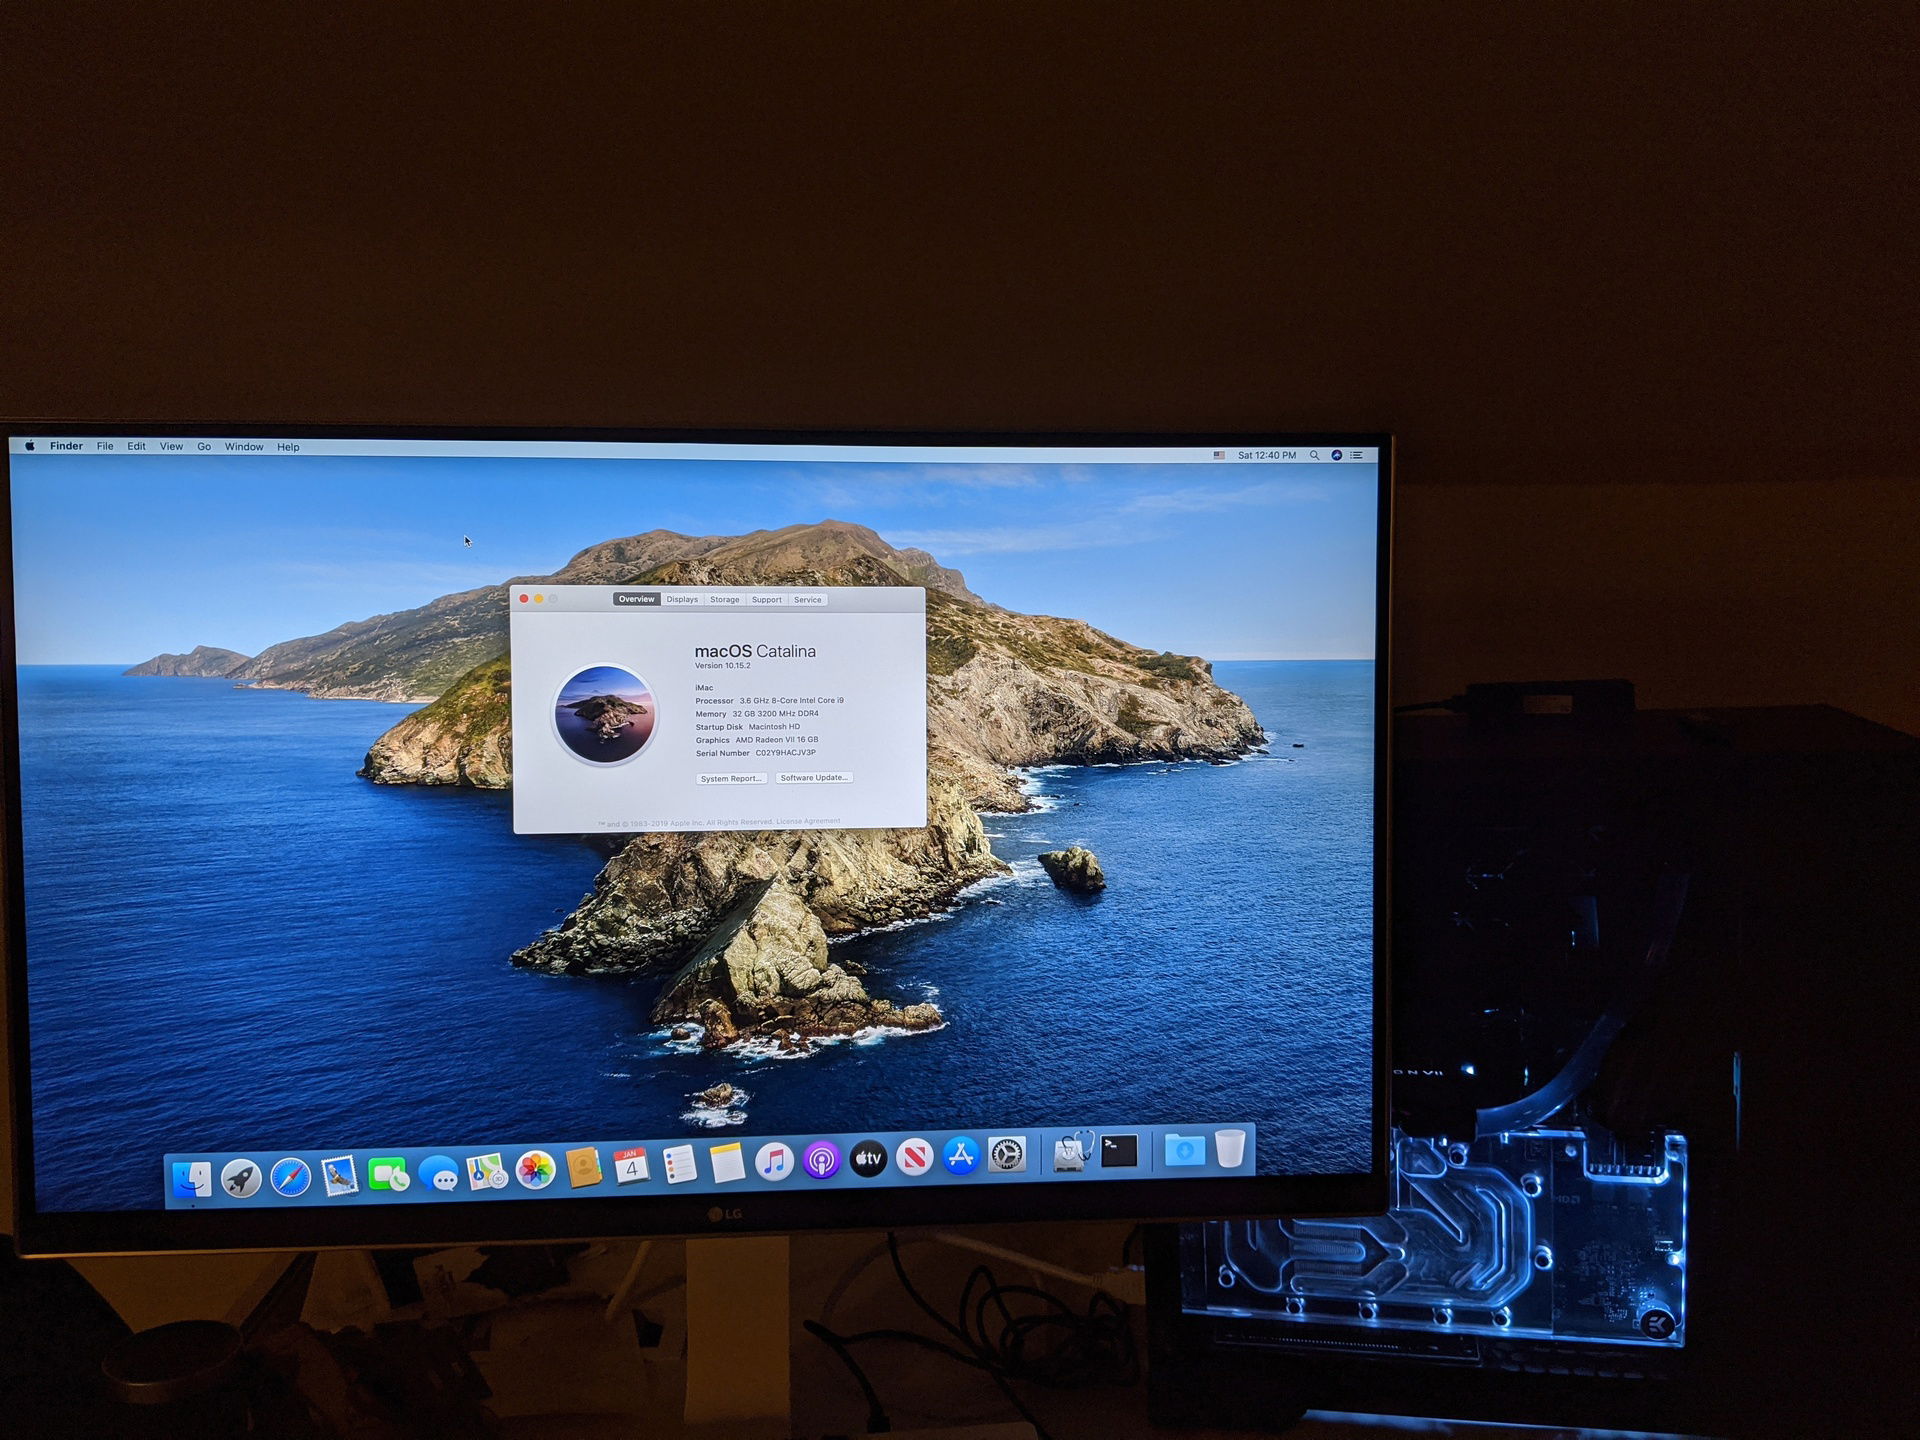Screen dimensions: 1920x1440
Task: Select the Displays tab
Action: tap(683, 599)
